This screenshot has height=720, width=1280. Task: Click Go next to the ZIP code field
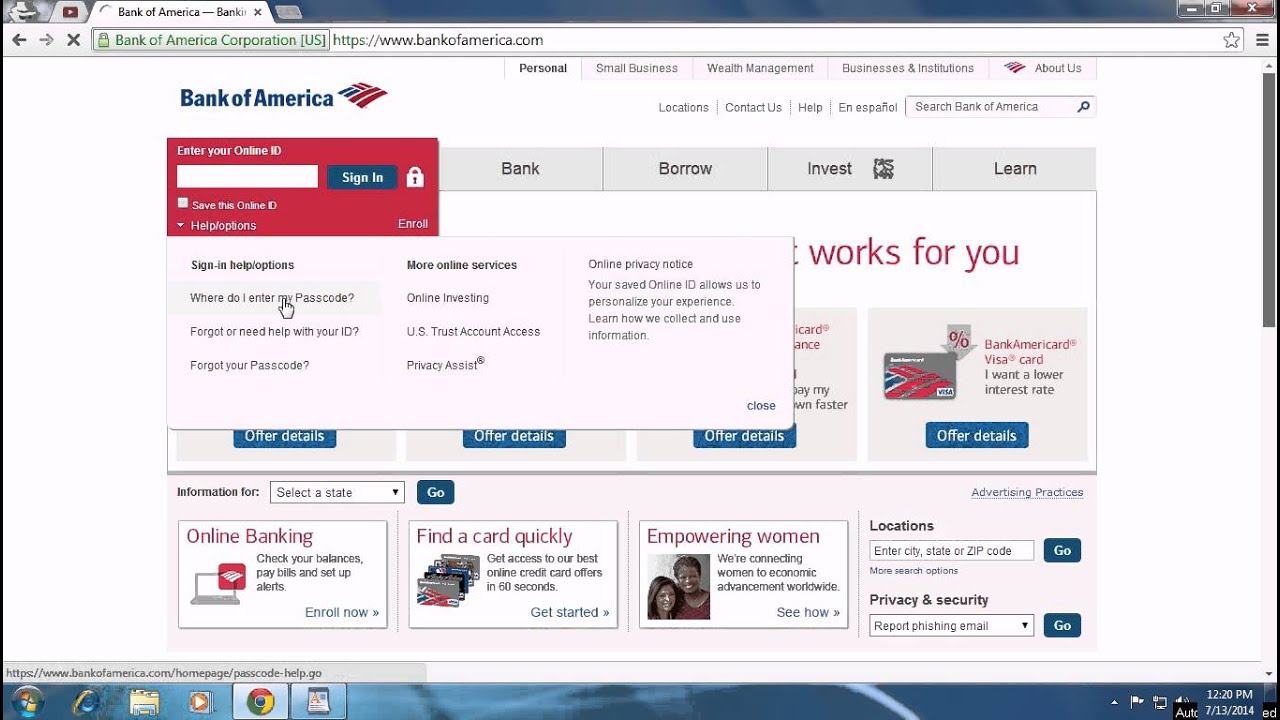pos(1062,550)
